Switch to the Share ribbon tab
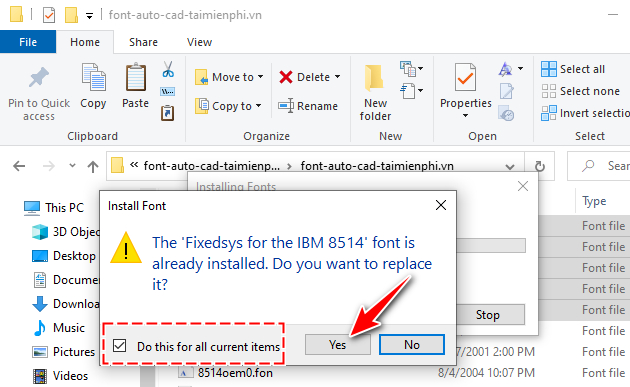 pos(143,42)
